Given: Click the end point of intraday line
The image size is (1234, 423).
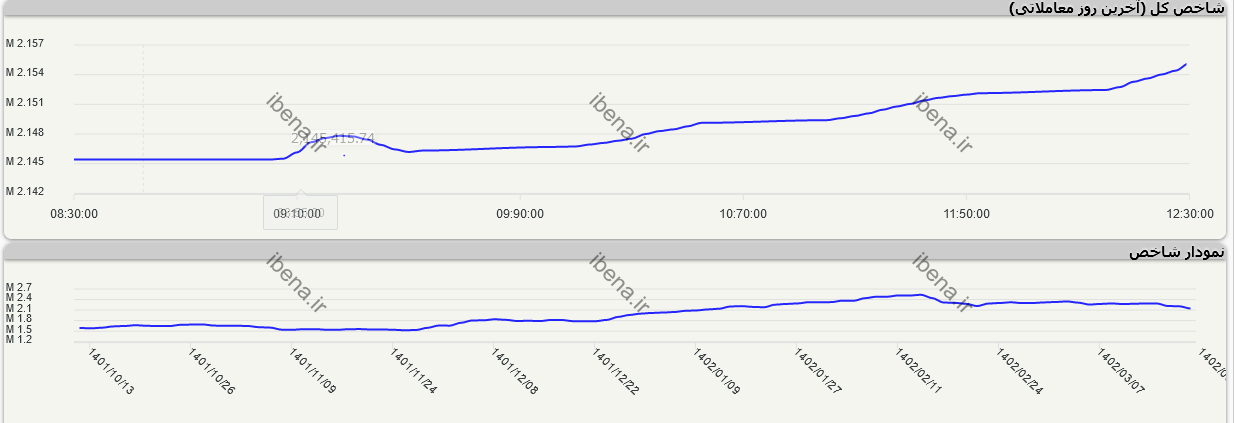Looking at the screenshot, I should click(1186, 64).
